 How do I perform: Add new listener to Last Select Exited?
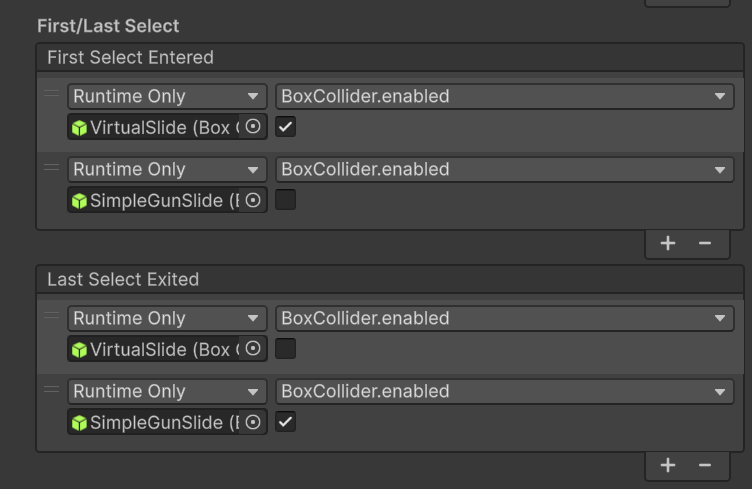(668, 465)
